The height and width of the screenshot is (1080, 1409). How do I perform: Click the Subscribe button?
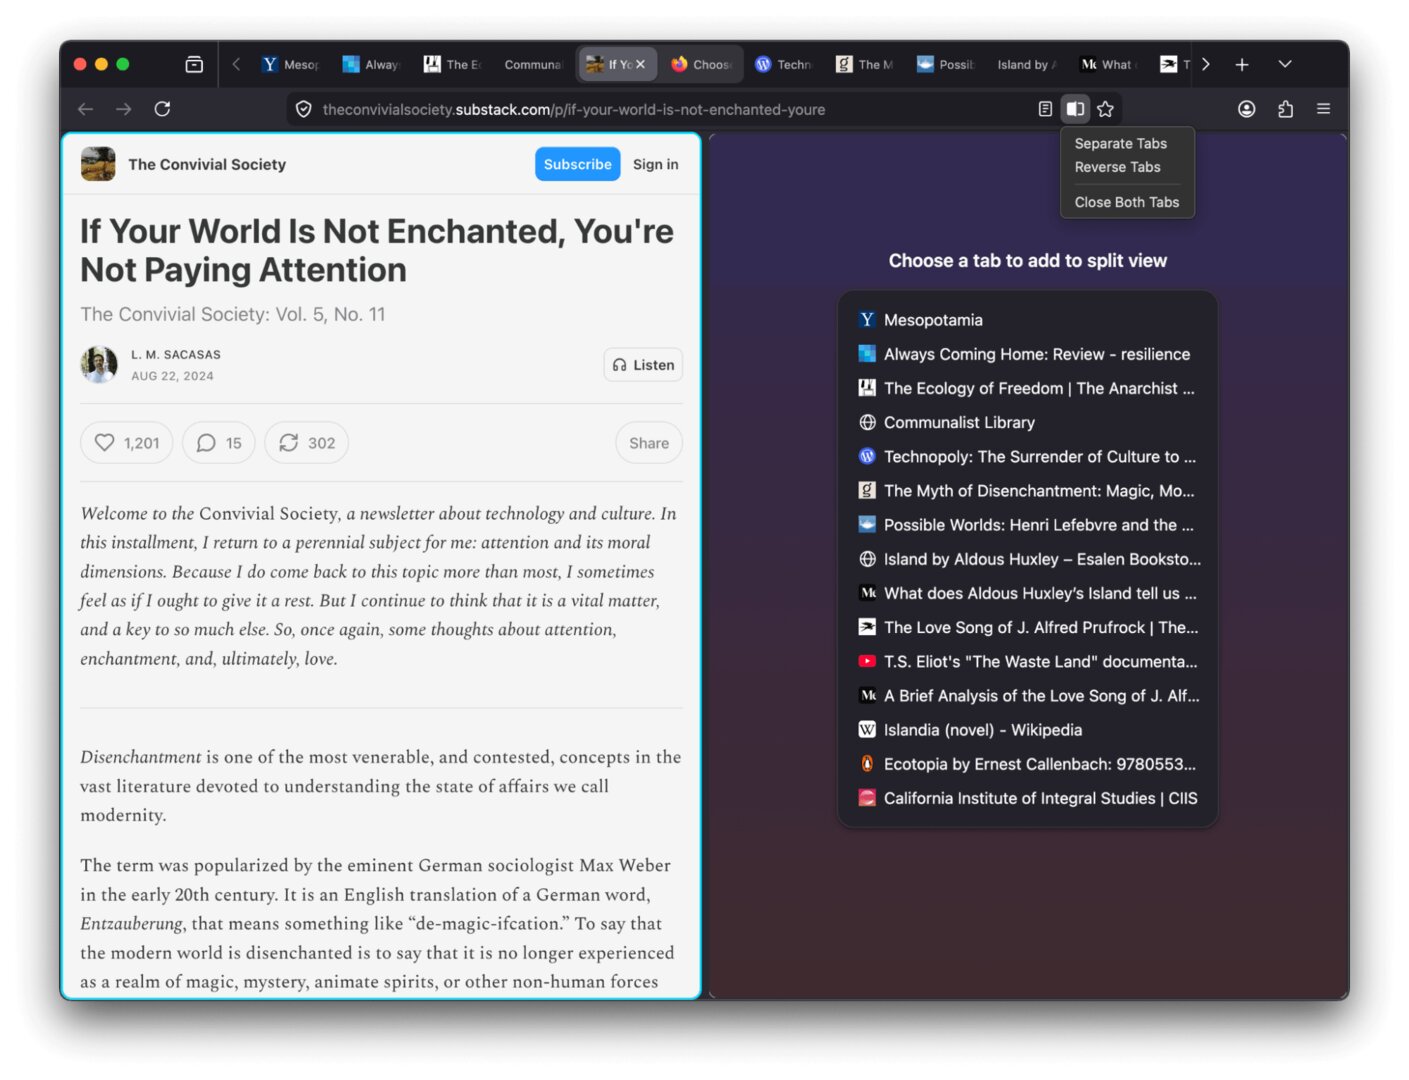577,164
